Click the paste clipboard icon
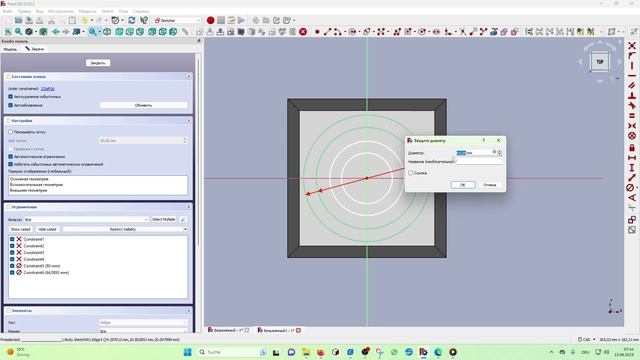 (x=72, y=20)
